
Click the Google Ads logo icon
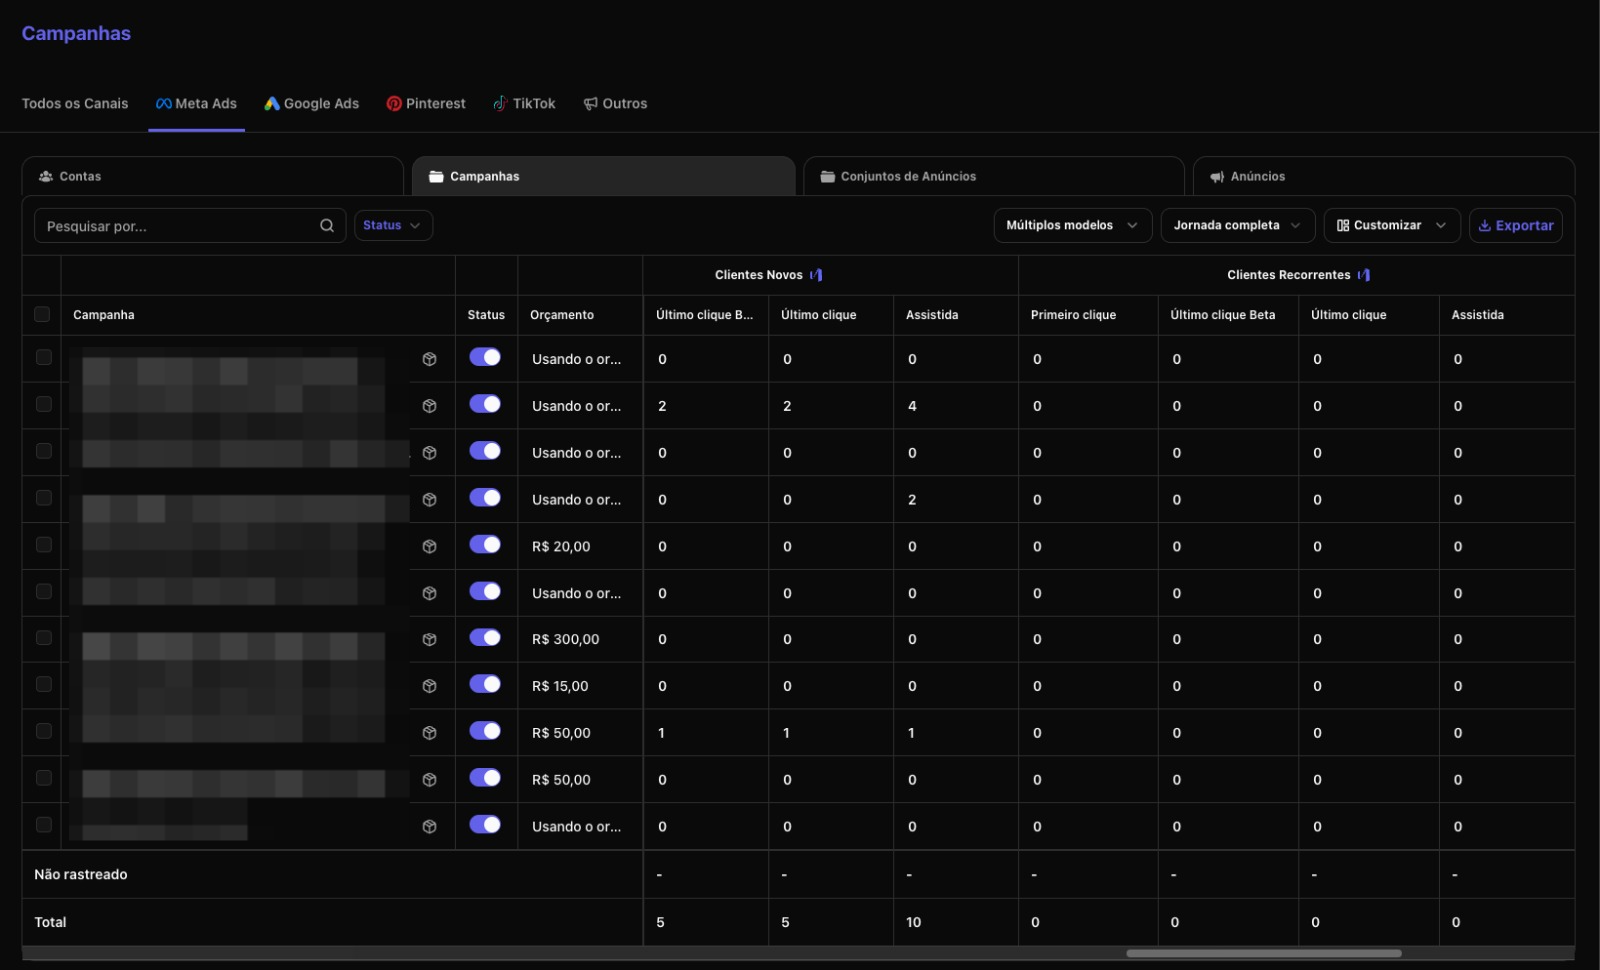pyautogui.click(x=271, y=104)
